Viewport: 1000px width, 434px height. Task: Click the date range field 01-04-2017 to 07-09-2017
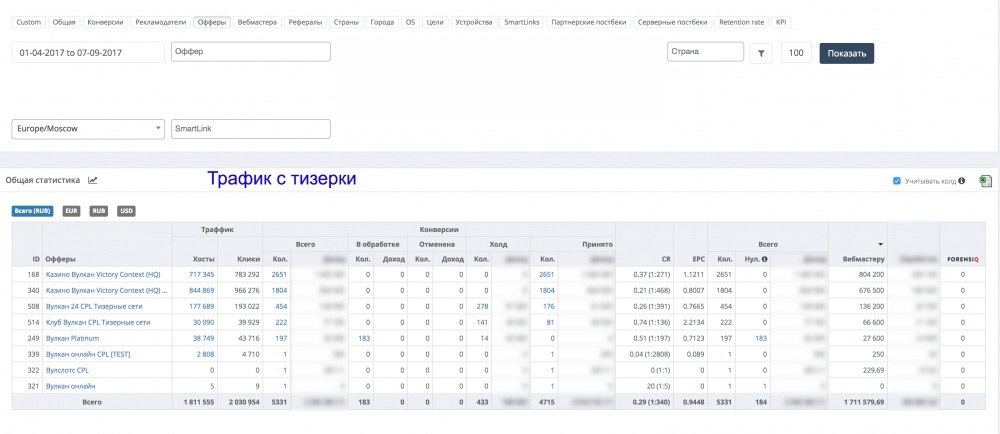pos(88,53)
